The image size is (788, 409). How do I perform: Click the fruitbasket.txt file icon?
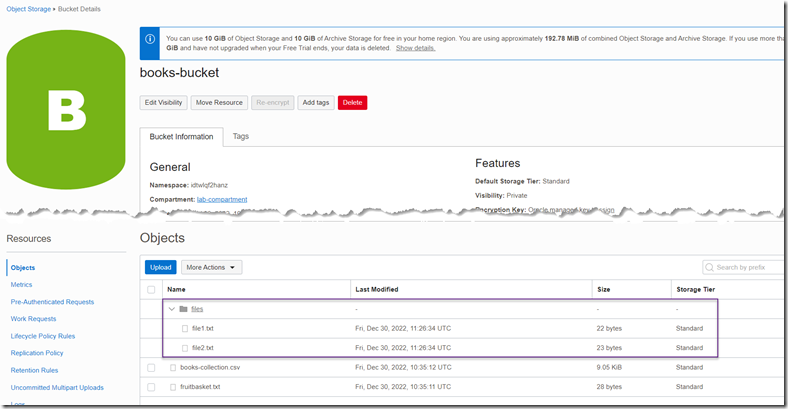point(172,386)
